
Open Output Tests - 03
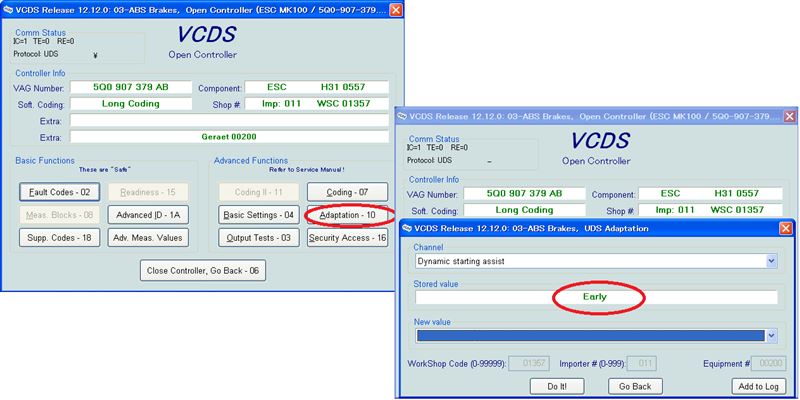(259, 237)
